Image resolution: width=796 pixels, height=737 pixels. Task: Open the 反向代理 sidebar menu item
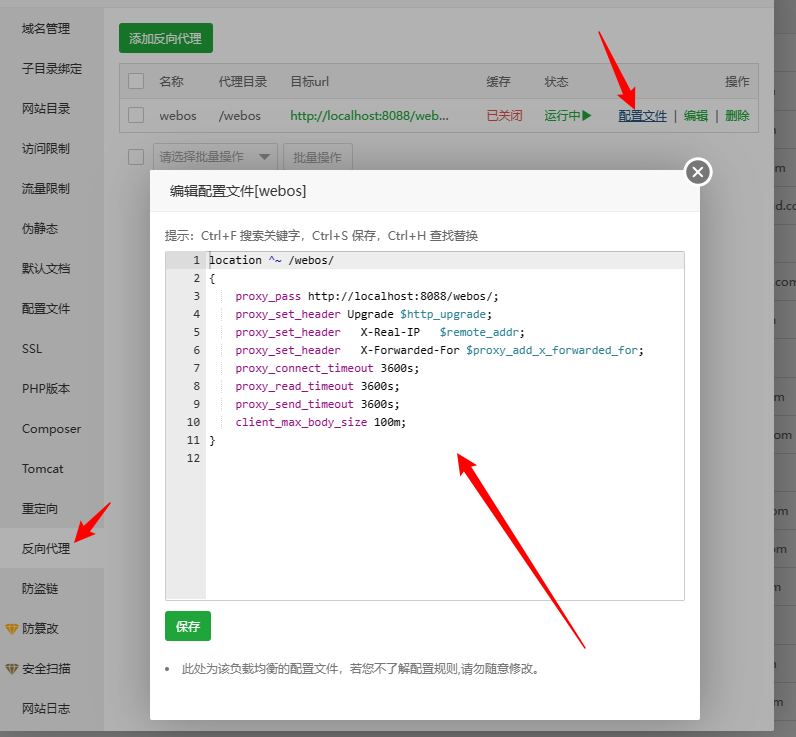click(46, 549)
